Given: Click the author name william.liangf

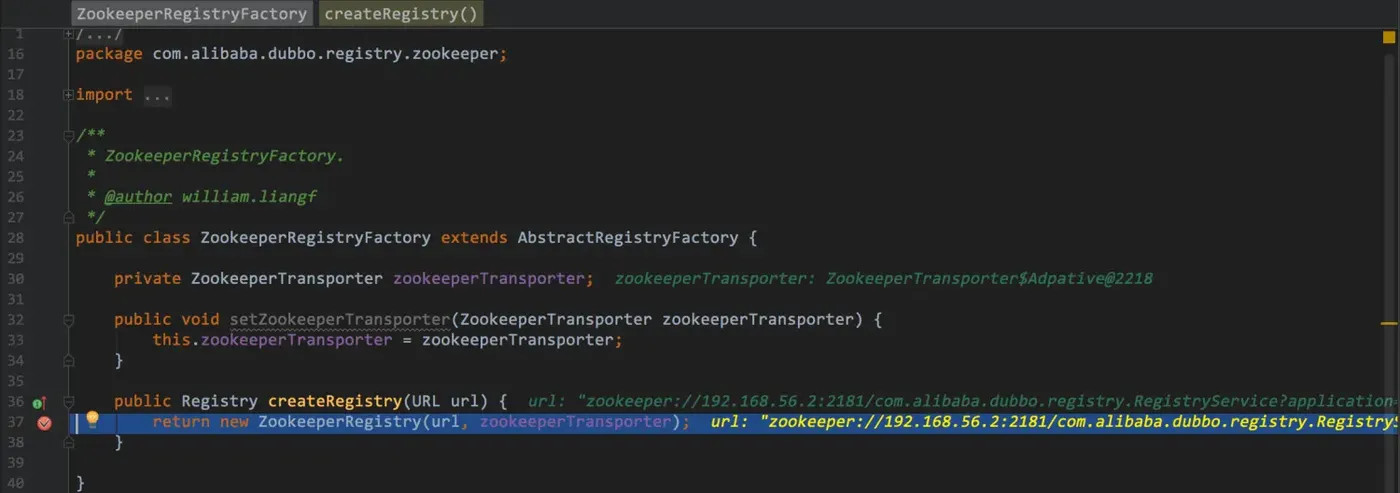Looking at the screenshot, I should [x=249, y=197].
